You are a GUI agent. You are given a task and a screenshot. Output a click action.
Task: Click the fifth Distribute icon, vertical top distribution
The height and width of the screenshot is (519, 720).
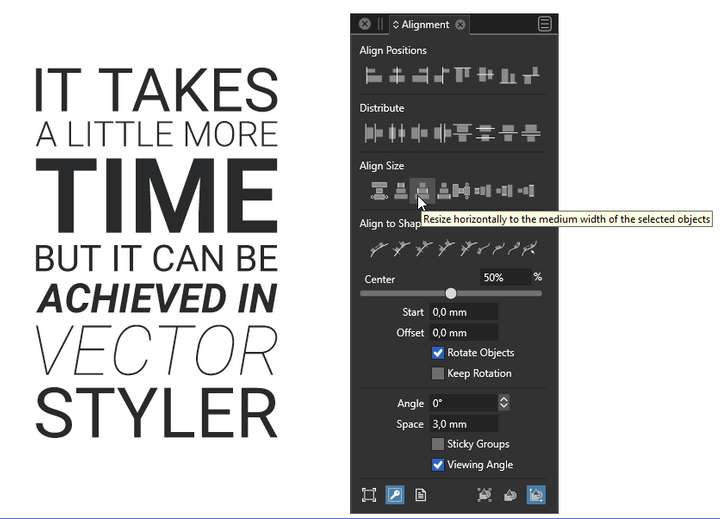tap(463, 133)
